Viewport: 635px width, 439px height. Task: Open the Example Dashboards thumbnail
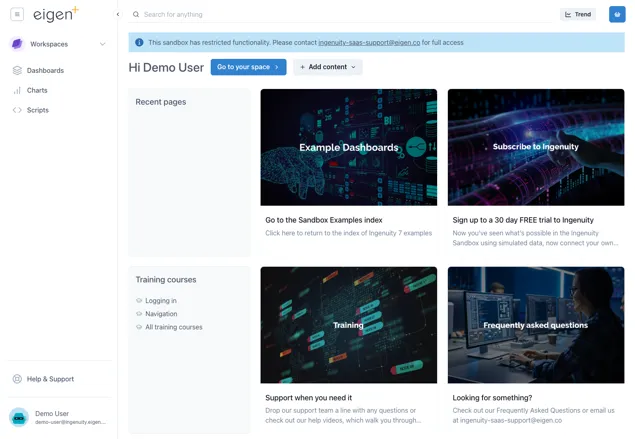coord(348,147)
